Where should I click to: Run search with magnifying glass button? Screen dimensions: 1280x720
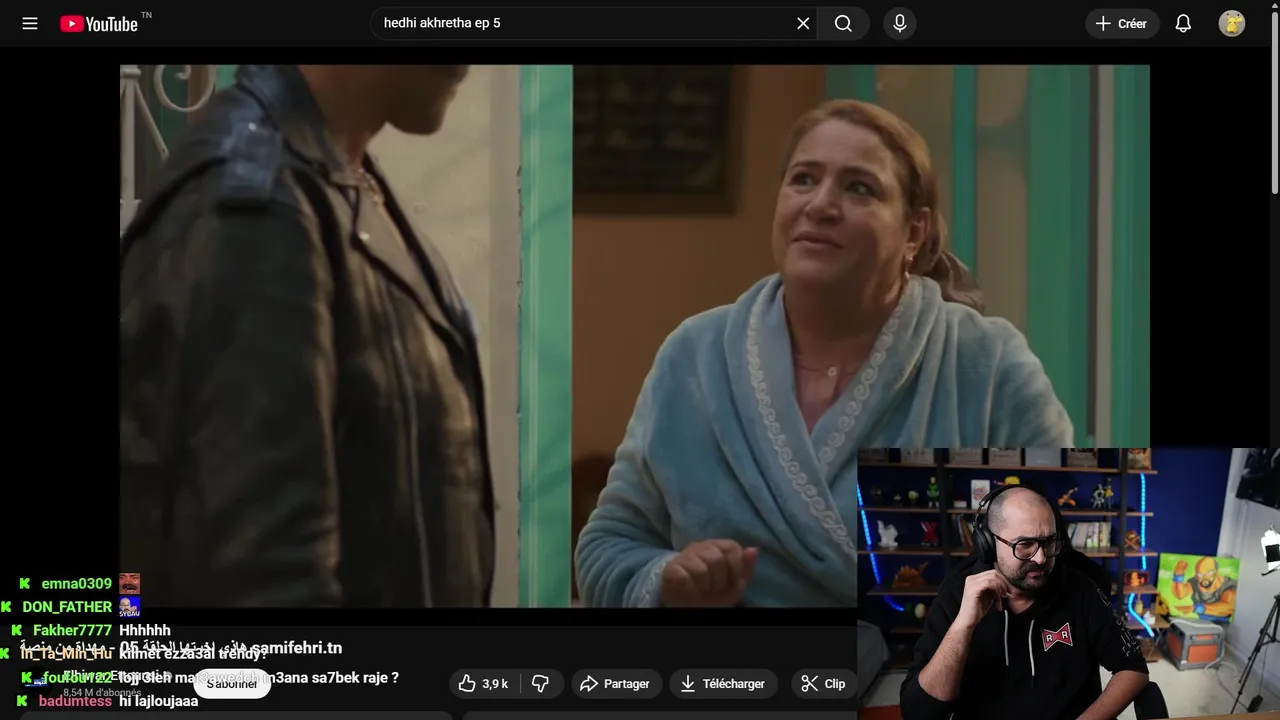[843, 23]
